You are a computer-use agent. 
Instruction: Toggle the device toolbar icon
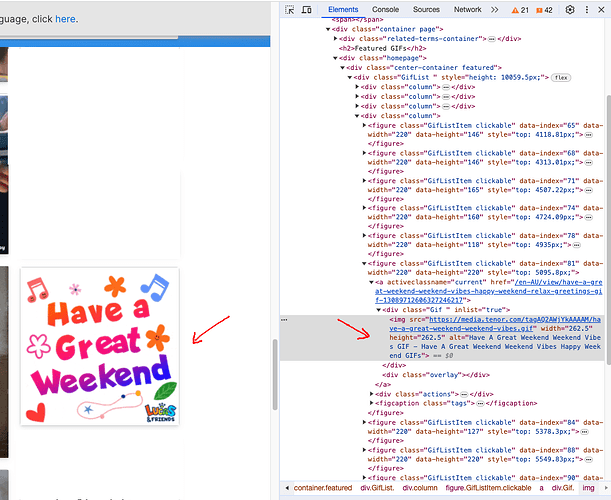coord(307,10)
